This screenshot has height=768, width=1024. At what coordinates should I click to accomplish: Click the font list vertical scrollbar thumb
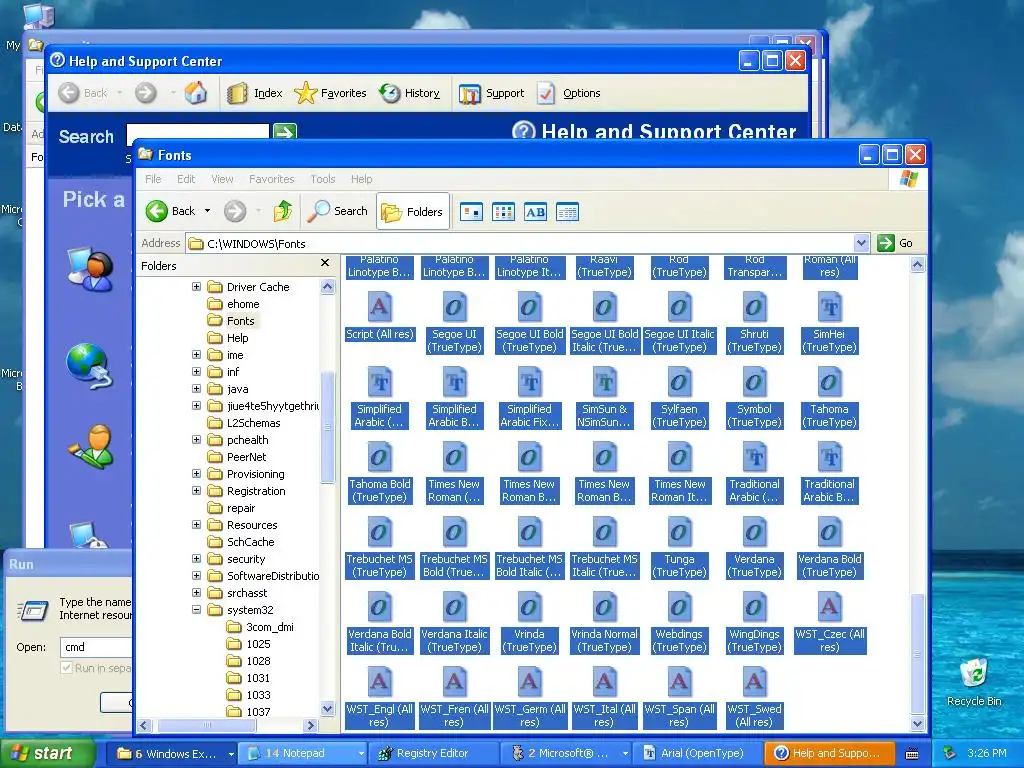(x=918, y=653)
